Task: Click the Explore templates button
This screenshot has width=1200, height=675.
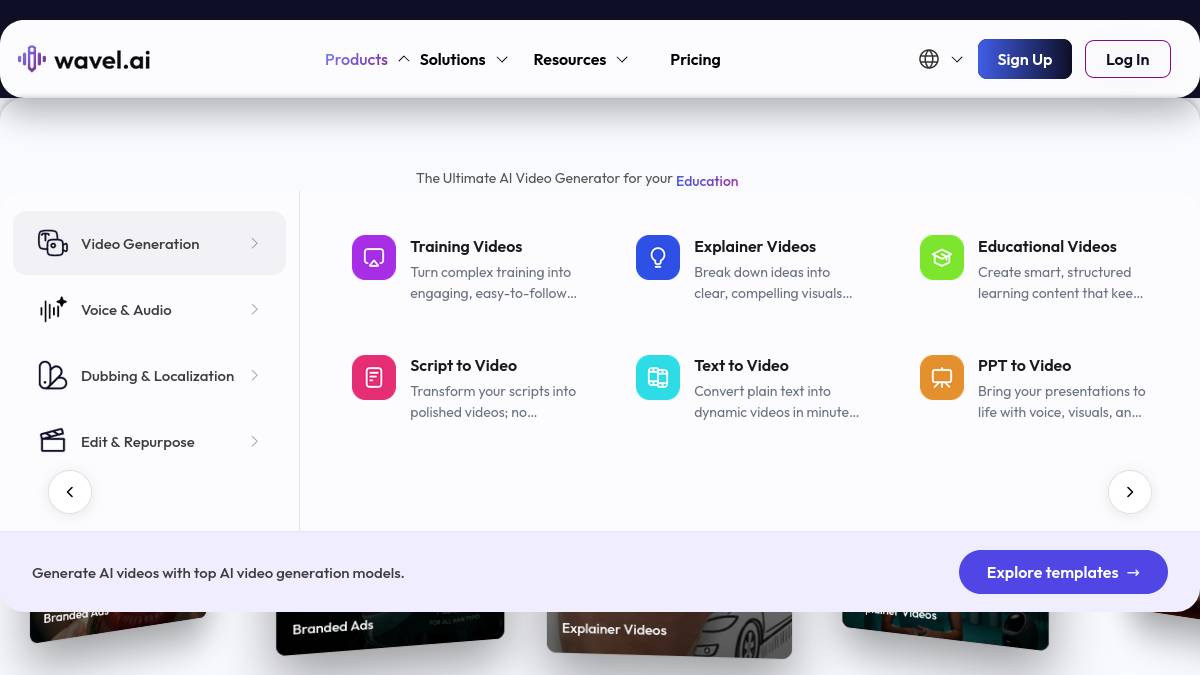Action: tap(1063, 572)
